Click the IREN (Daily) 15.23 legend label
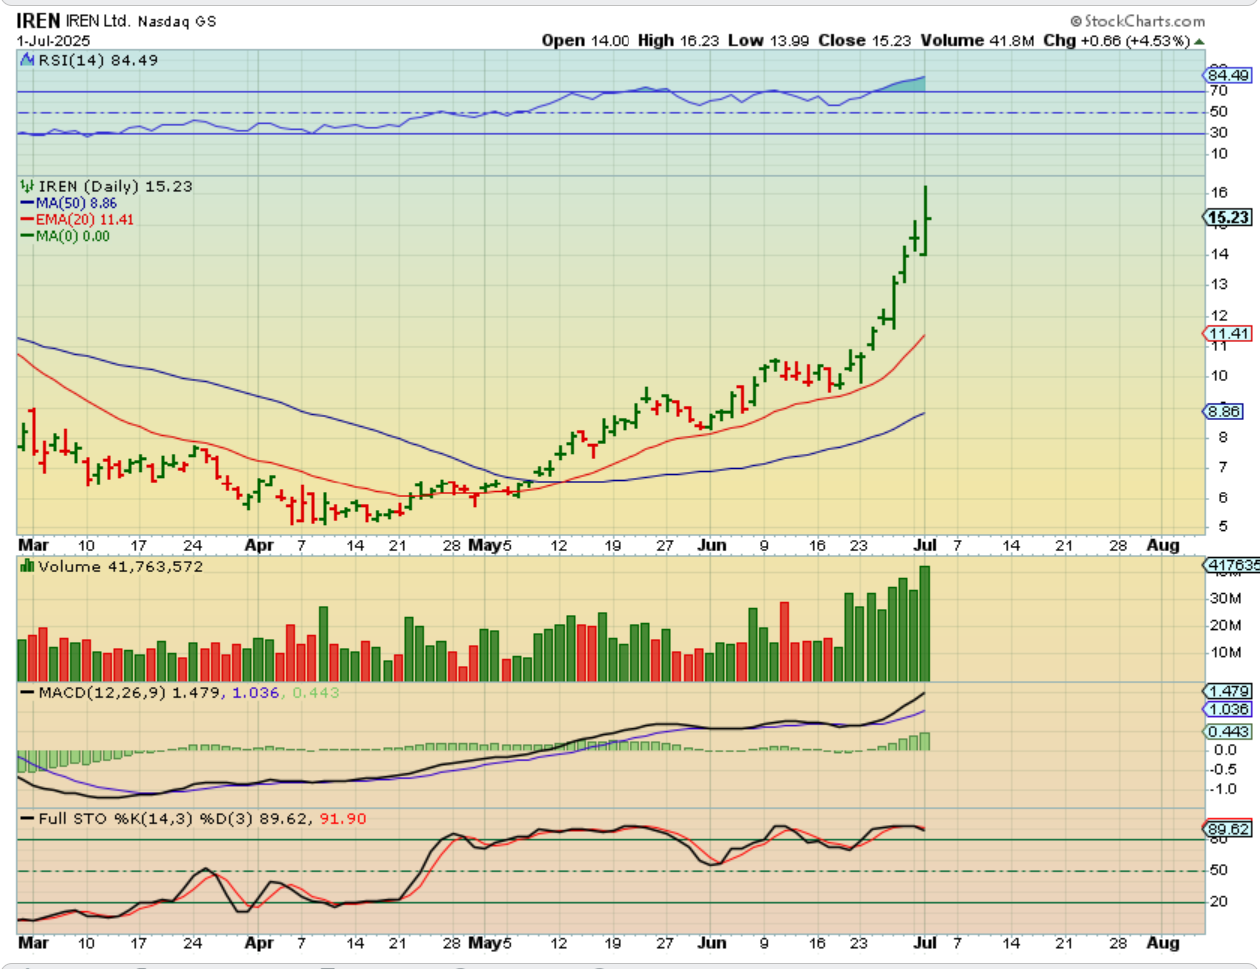This screenshot has width=1260, height=969. pyautogui.click(x=115, y=186)
